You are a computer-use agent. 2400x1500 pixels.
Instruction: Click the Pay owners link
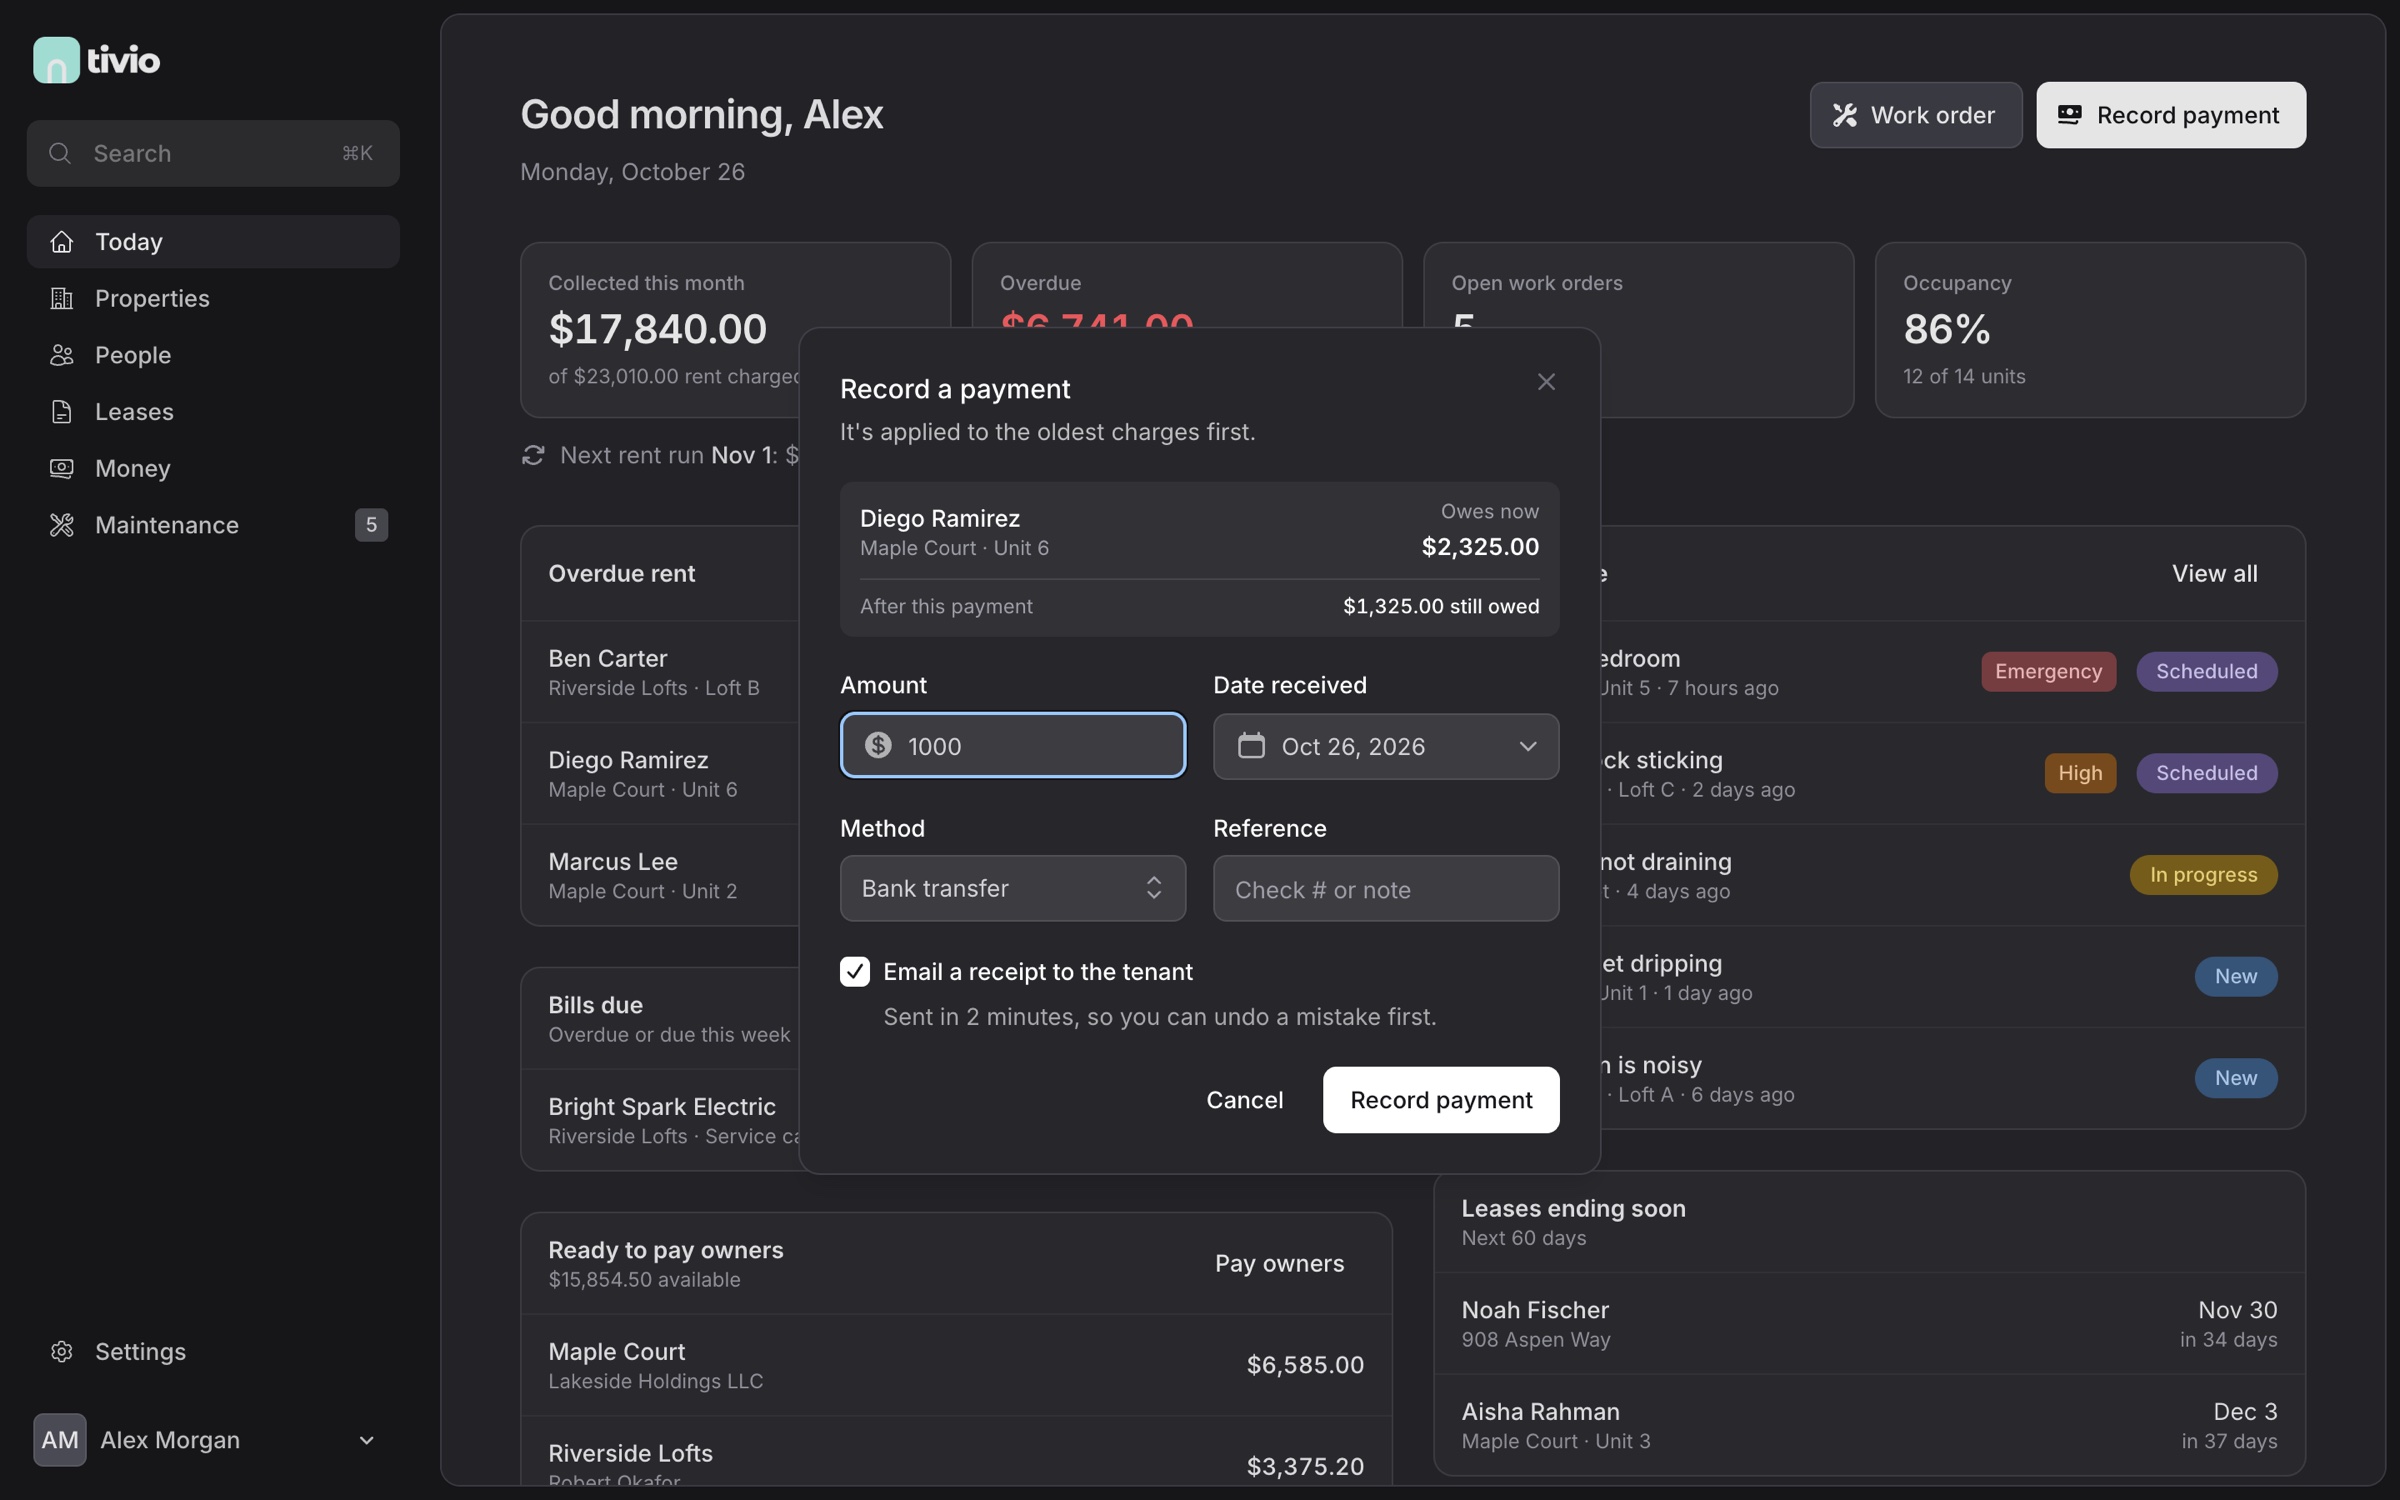pos(1279,1263)
